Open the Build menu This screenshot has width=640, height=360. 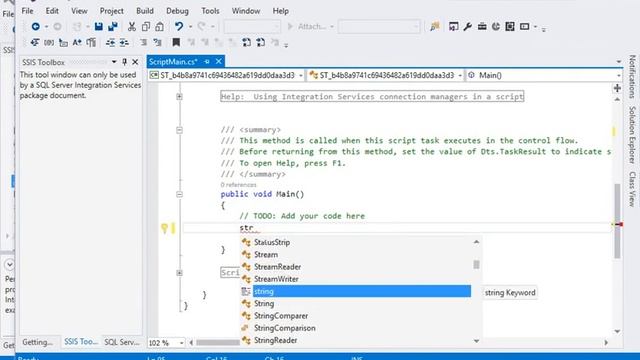tap(145, 11)
